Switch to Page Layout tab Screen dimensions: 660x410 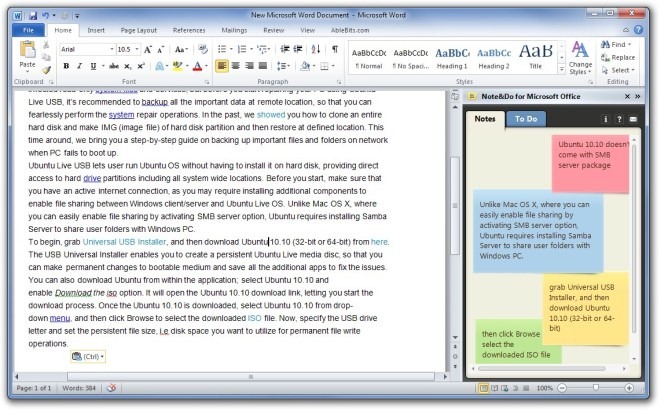coord(138,30)
